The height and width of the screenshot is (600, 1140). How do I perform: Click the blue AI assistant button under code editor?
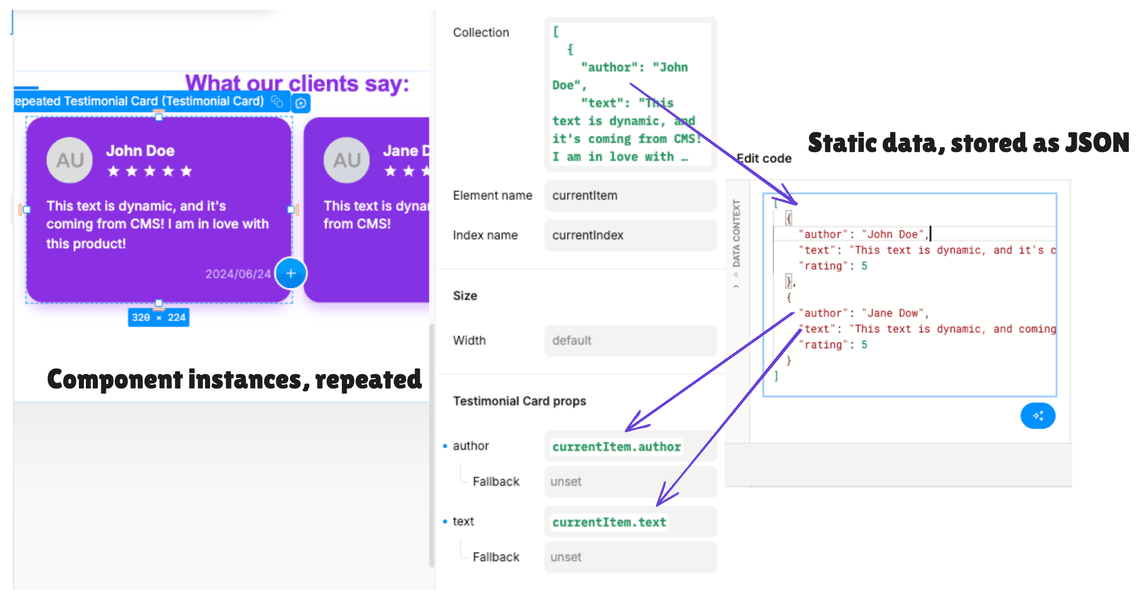(x=1037, y=415)
